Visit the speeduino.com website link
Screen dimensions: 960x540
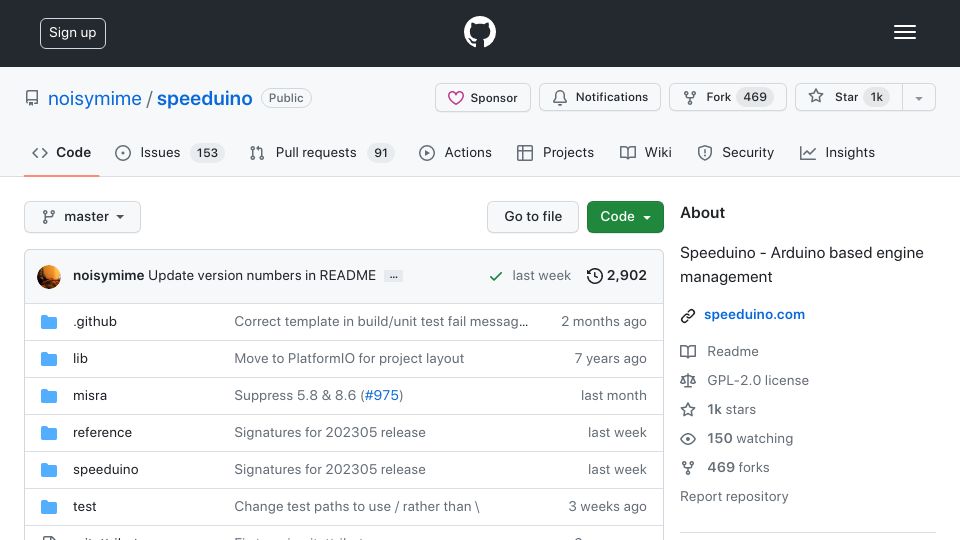[x=754, y=315]
